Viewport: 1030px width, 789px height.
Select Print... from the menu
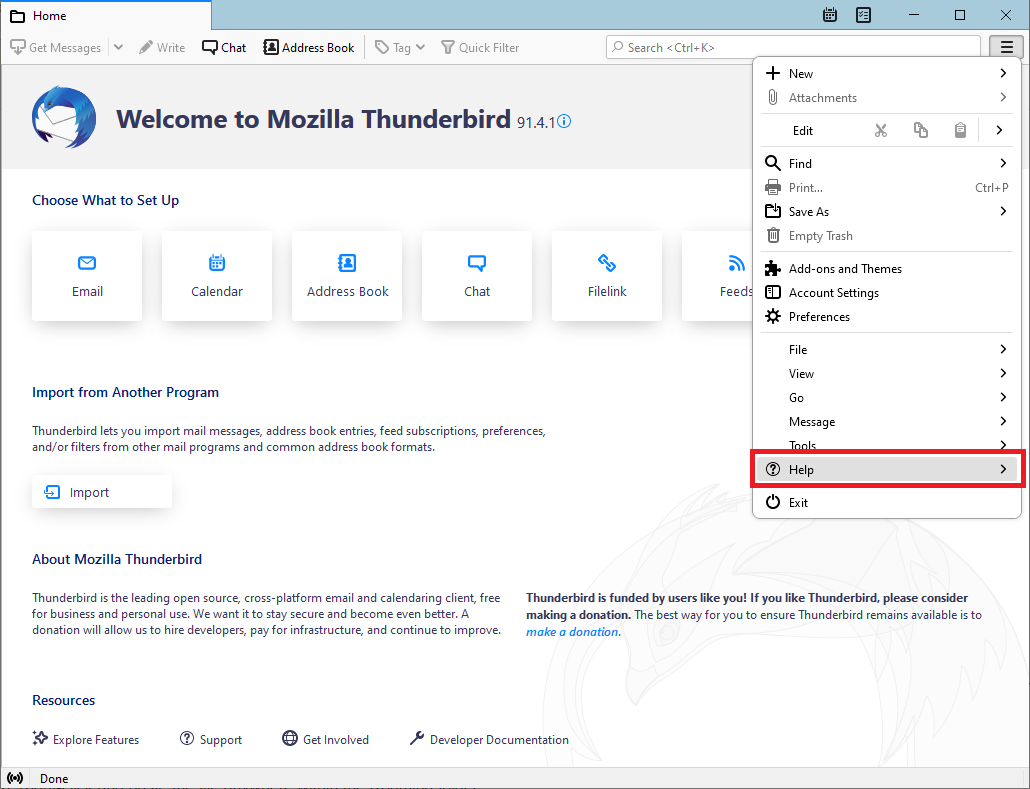pos(886,187)
